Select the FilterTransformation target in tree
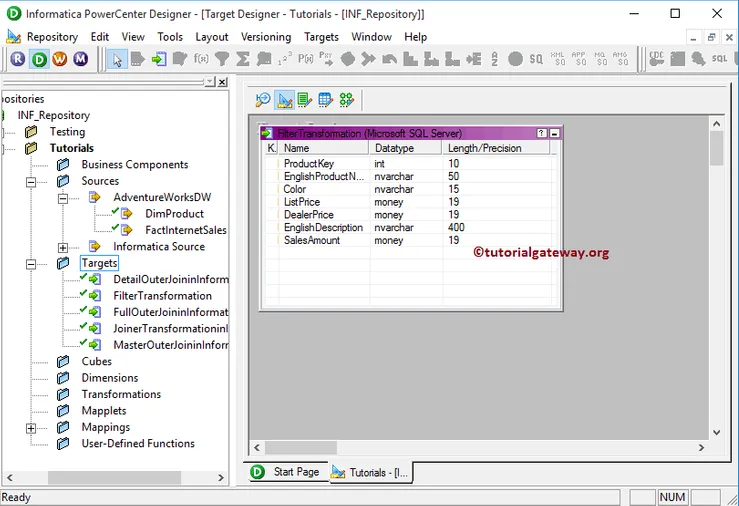739x506 pixels. coord(162,296)
